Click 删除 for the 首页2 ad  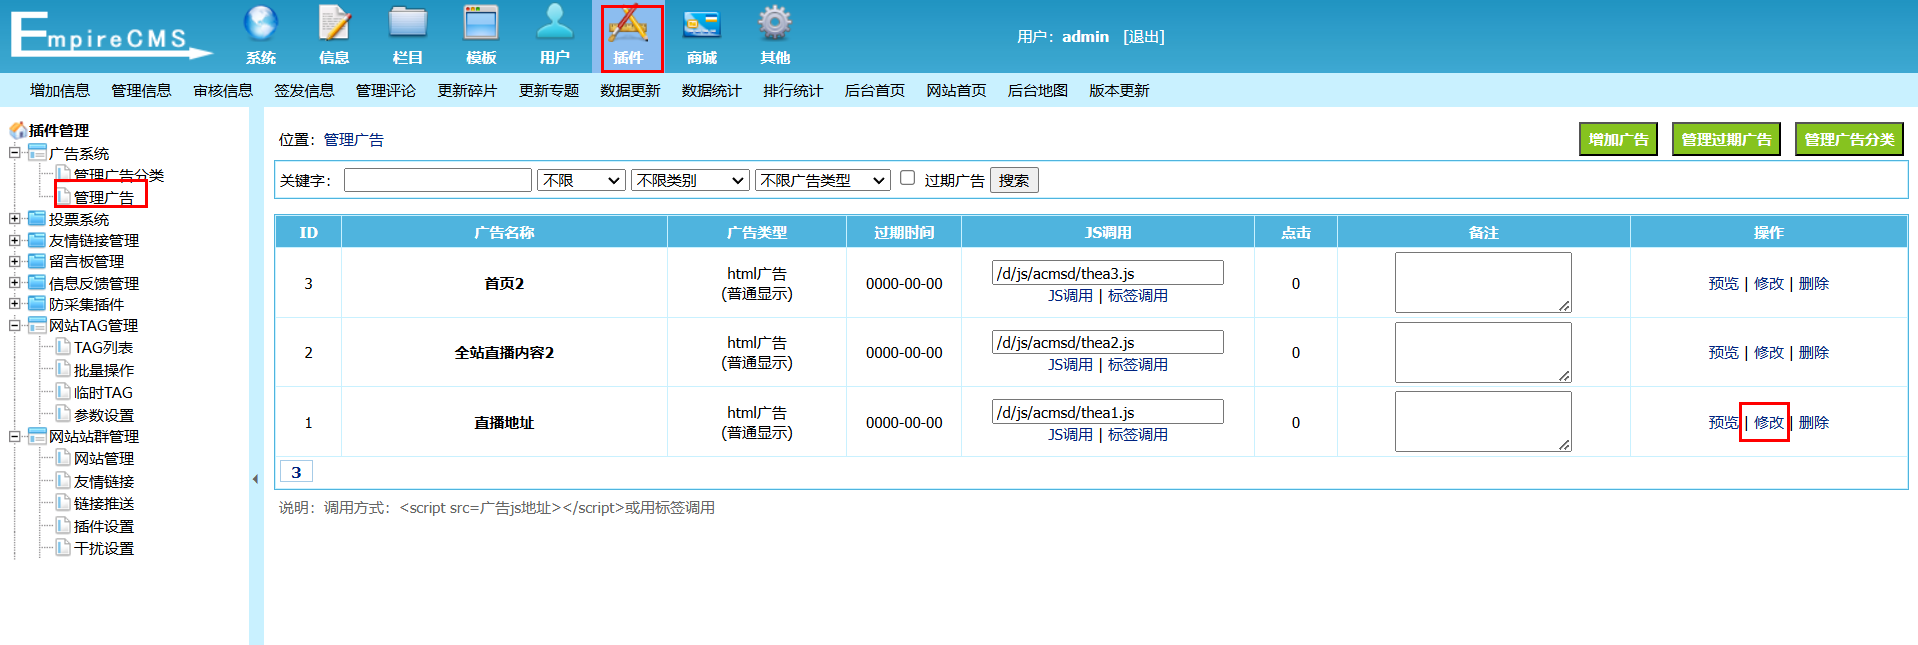tap(1813, 284)
